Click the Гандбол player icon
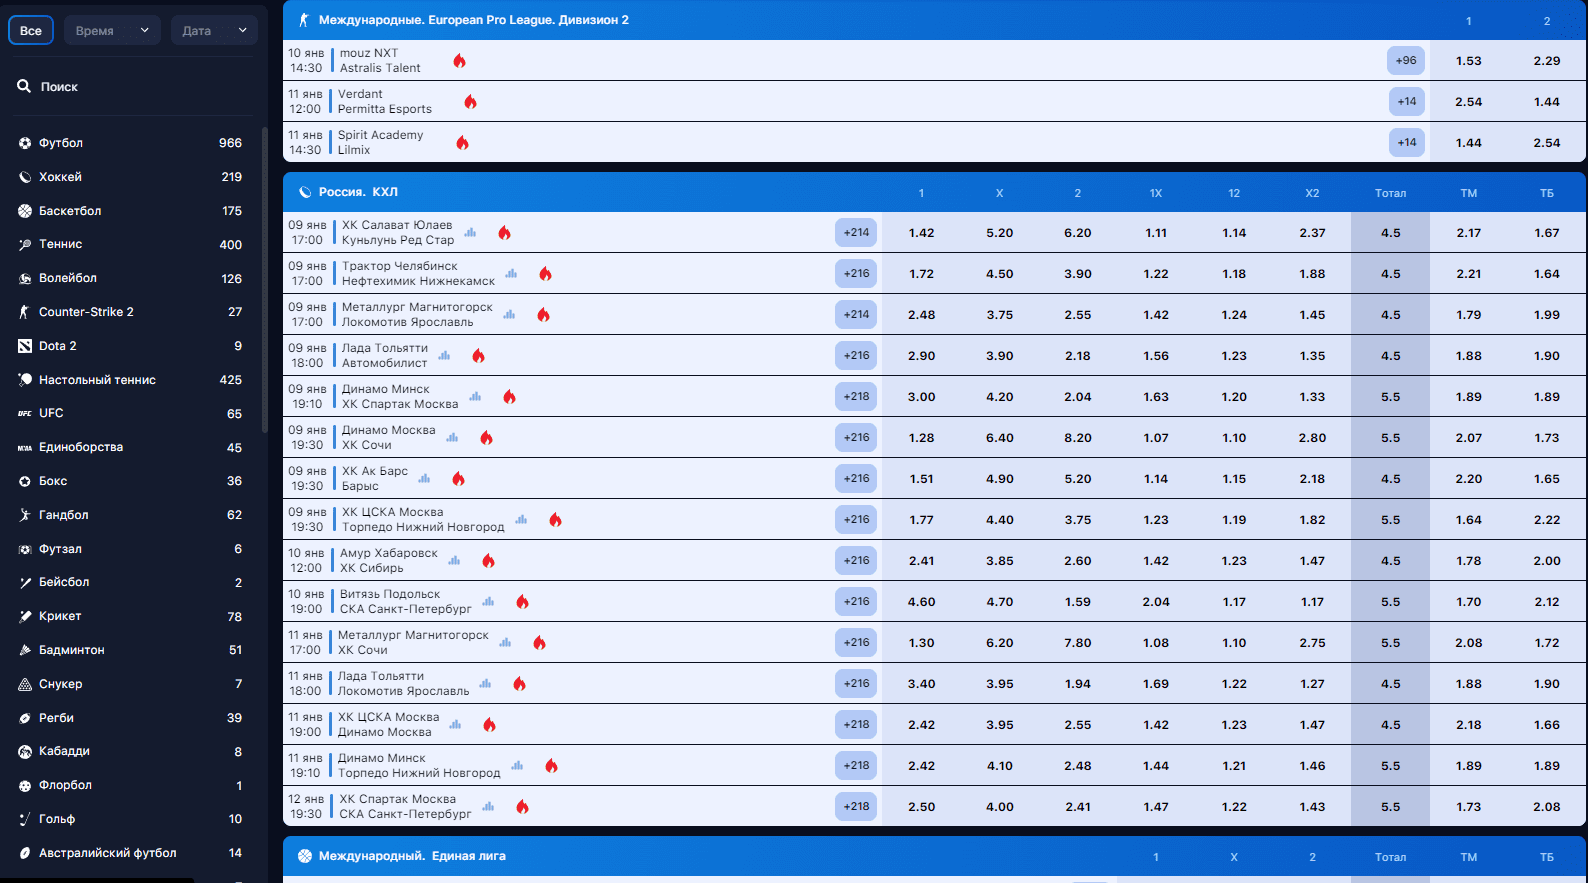Screen dimensions: 1588x883 pyautogui.click(x=25, y=515)
